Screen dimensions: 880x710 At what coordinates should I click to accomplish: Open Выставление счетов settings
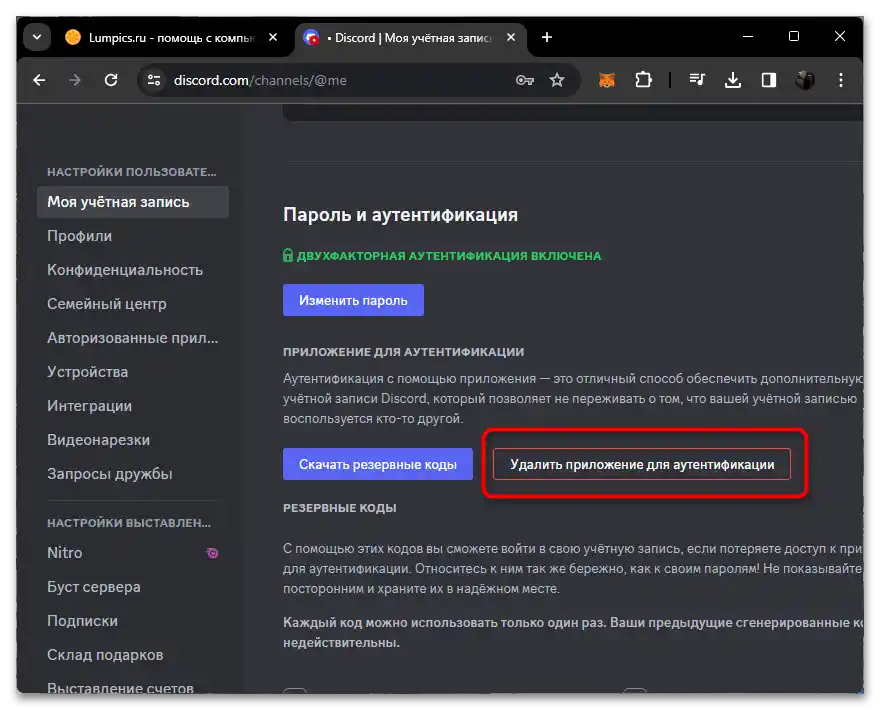pos(132,688)
